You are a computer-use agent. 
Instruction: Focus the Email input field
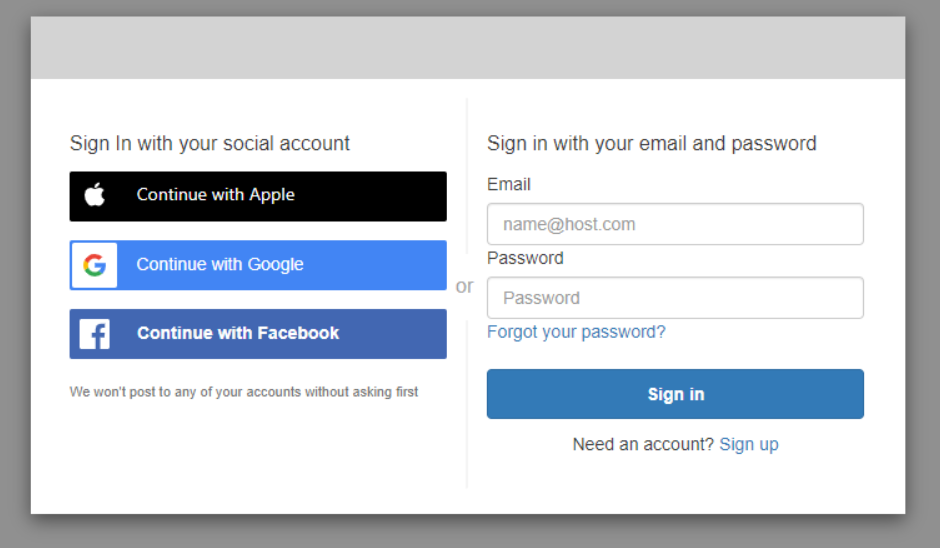pyautogui.click(x=675, y=224)
